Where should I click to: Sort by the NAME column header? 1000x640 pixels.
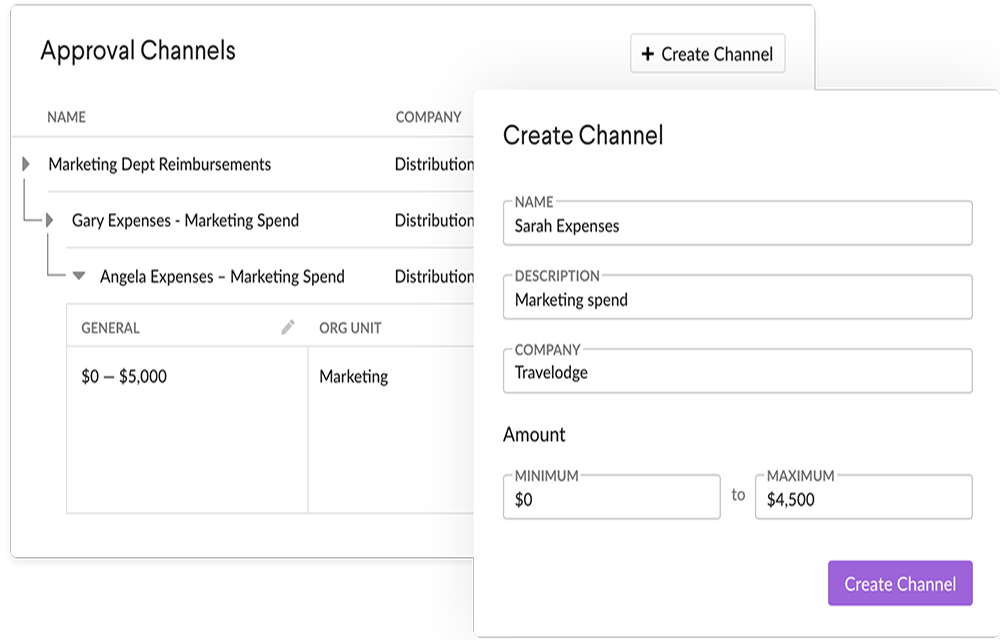point(67,117)
